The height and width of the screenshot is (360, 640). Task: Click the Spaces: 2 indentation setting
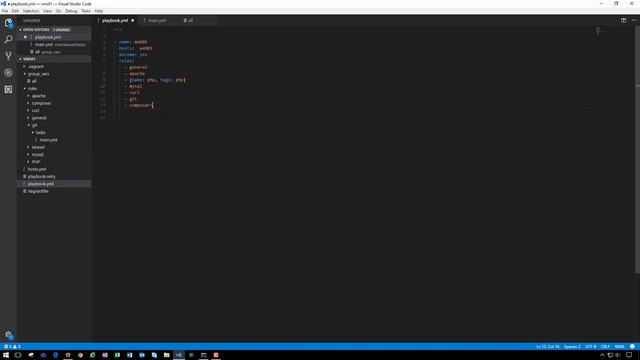(x=572, y=347)
